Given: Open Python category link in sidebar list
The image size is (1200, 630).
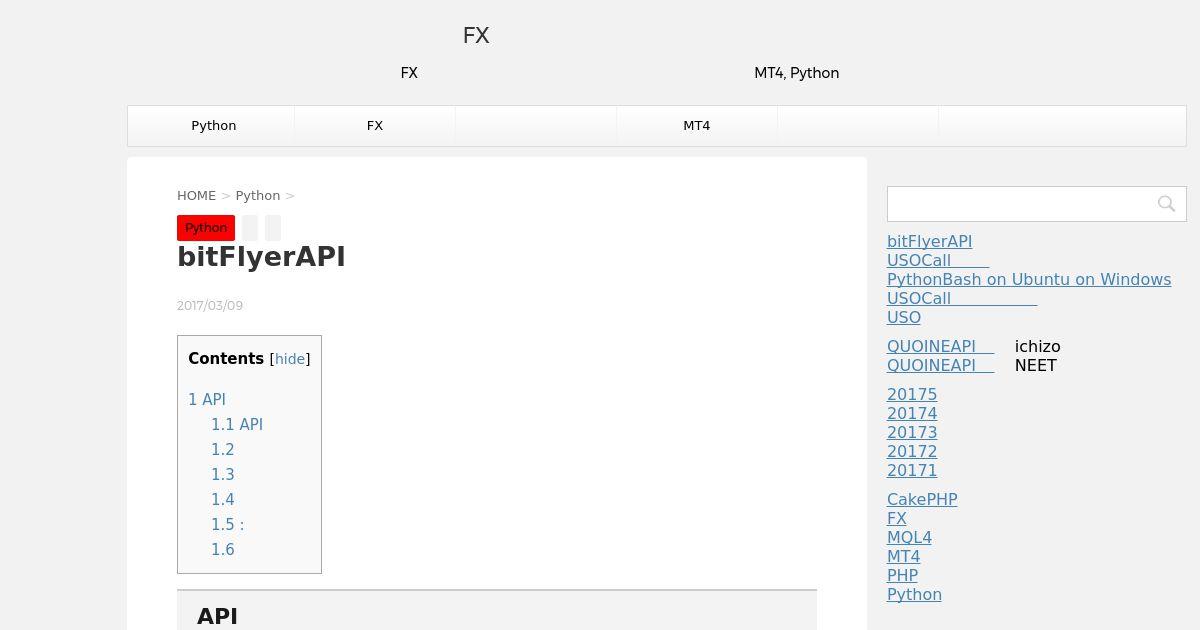Looking at the screenshot, I should tap(914, 595).
